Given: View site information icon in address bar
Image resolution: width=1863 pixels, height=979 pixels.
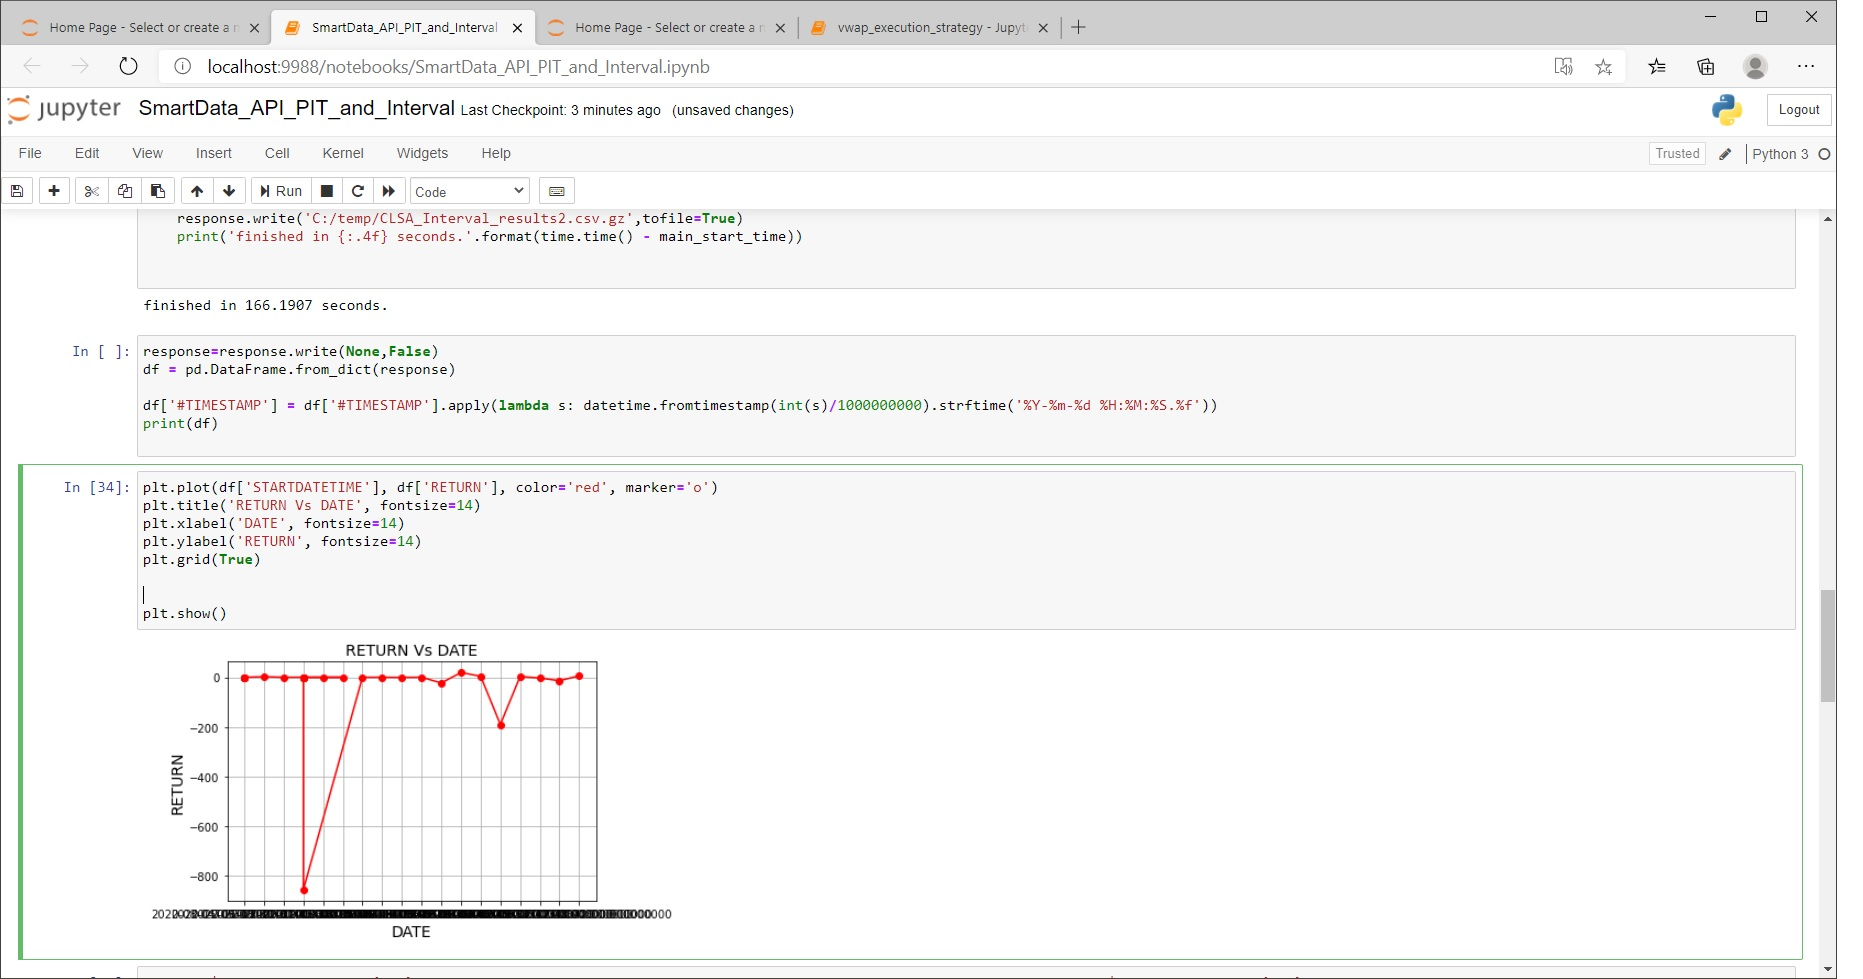Looking at the screenshot, I should pyautogui.click(x=182, y=67).
